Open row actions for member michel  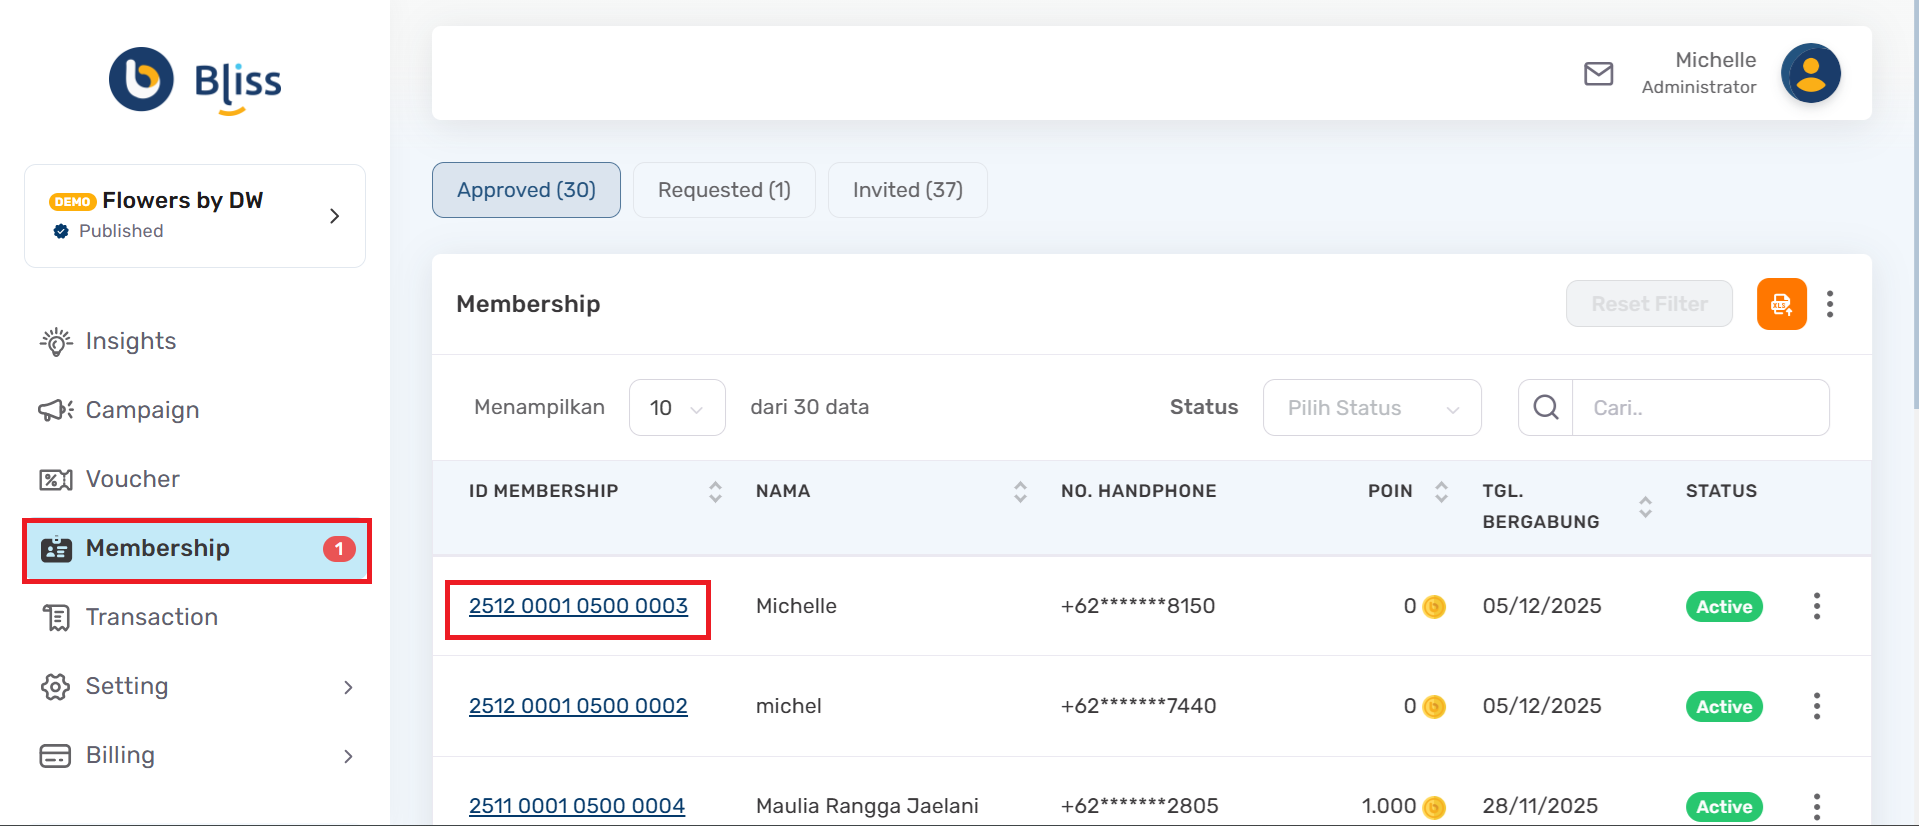1816,706
